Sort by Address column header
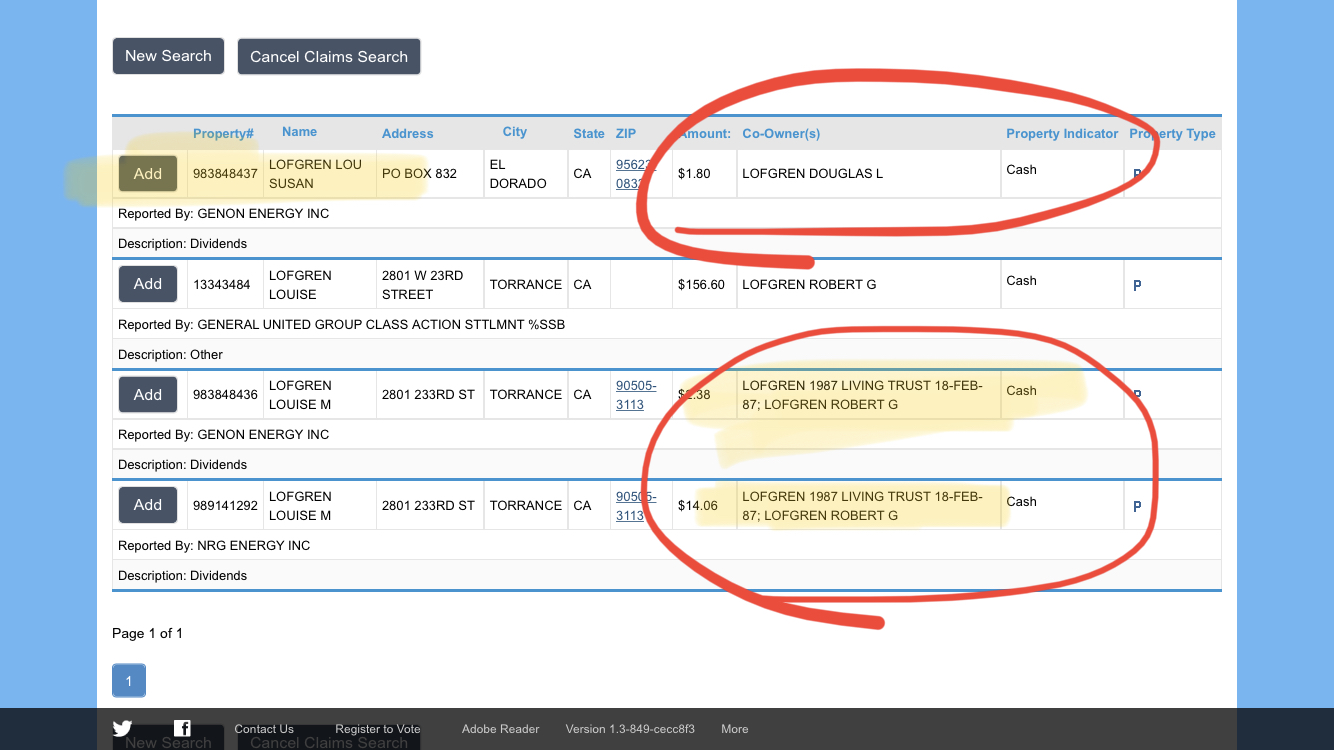 408,134
